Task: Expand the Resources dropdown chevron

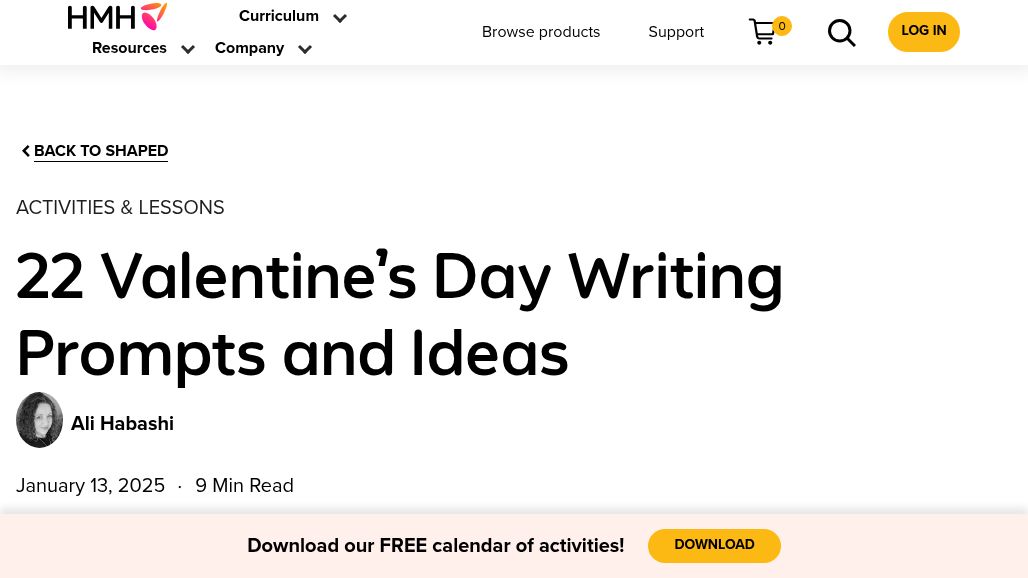Action: point(188,50)
